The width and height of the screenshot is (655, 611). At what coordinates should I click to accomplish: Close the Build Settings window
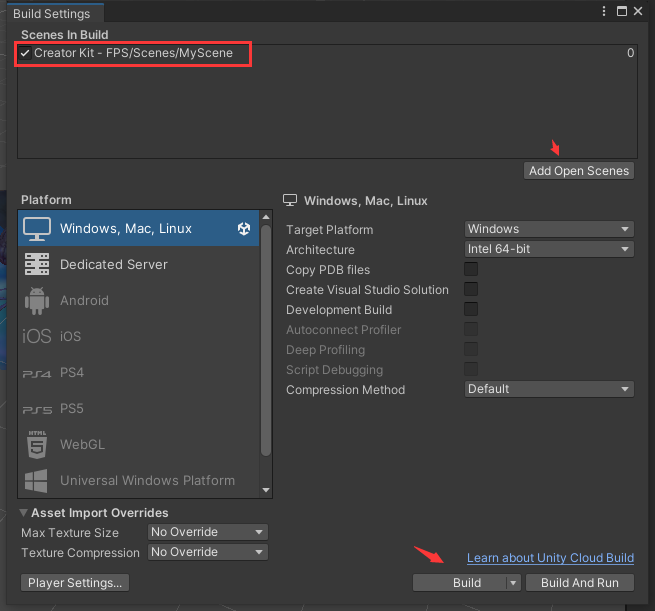[638, 11]
